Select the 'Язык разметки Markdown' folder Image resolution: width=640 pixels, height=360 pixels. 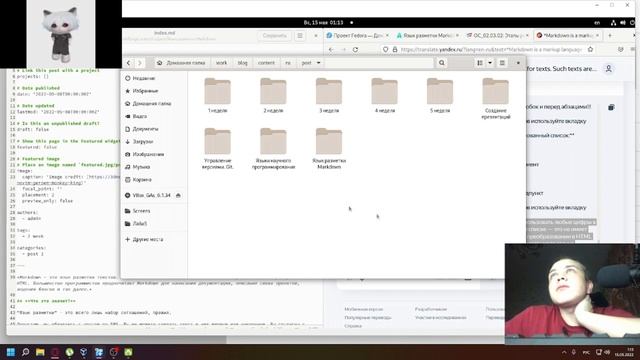pos(329,149)
